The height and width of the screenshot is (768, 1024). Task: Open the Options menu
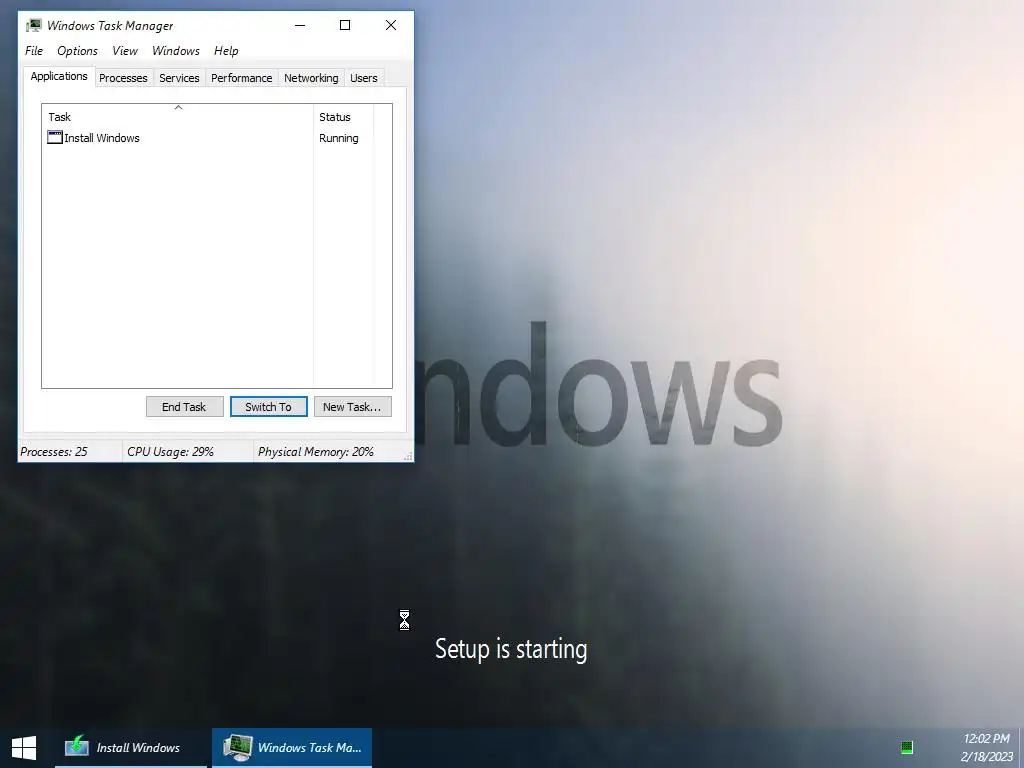pos(77,51)
